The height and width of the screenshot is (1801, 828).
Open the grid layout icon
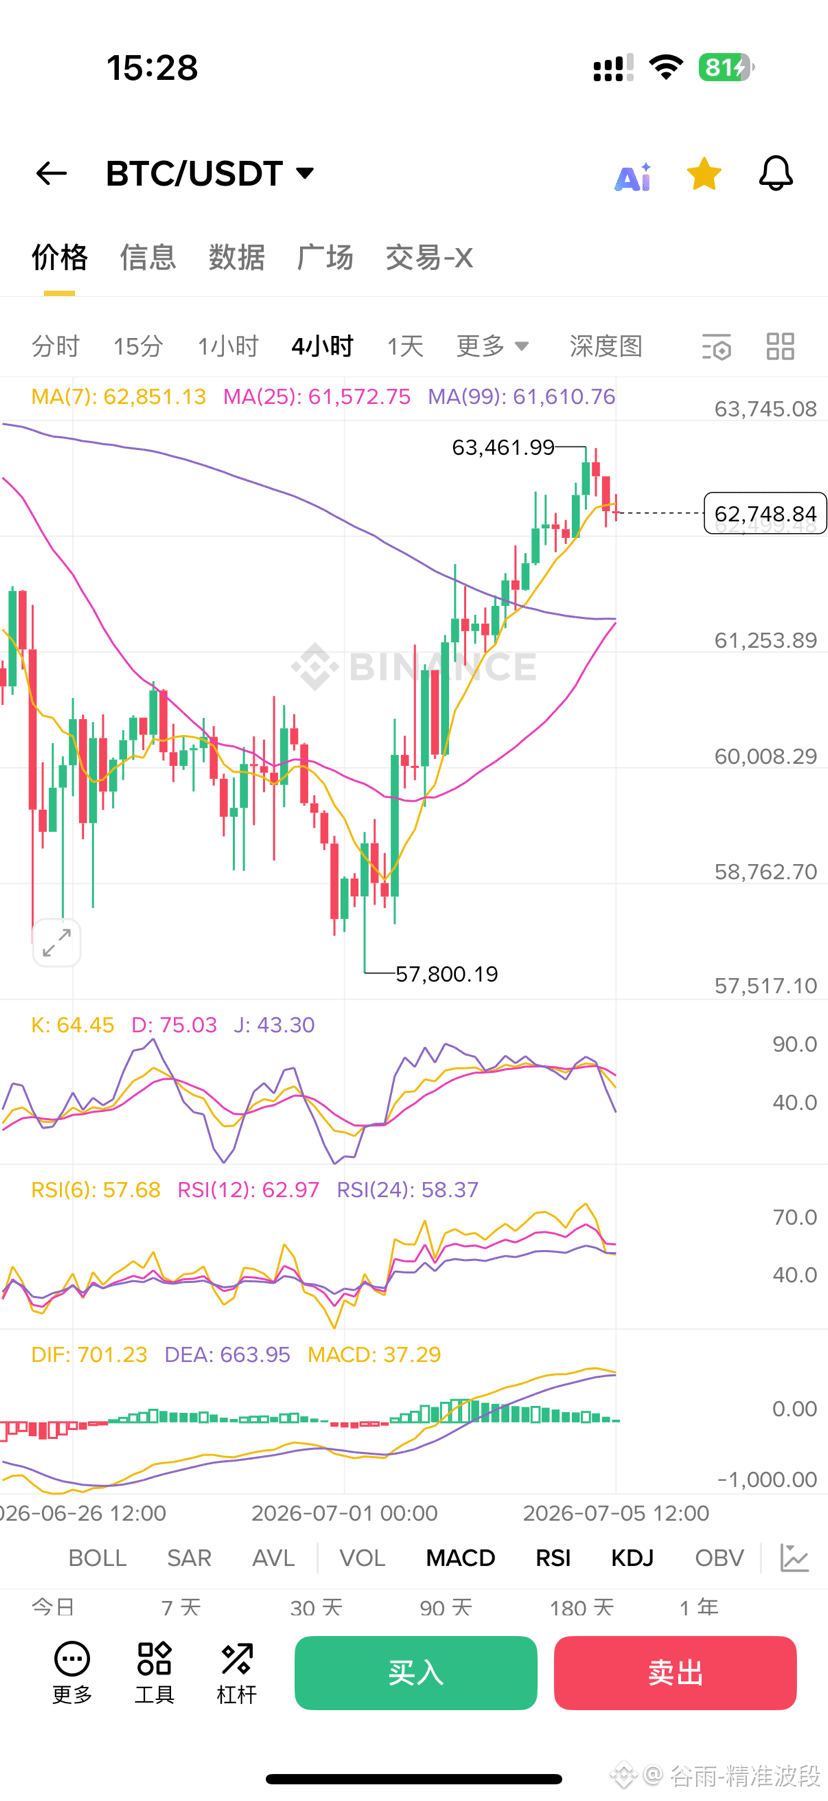pos(780,347)
